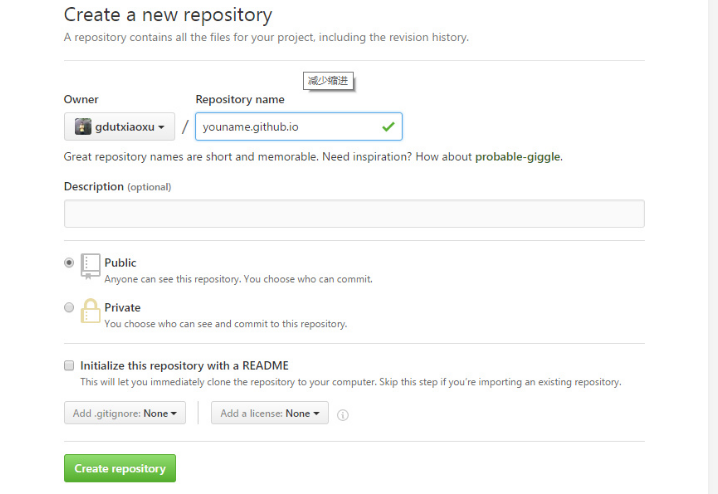
Task: Focus the Repository name input field
Action: tap(285, 127)
